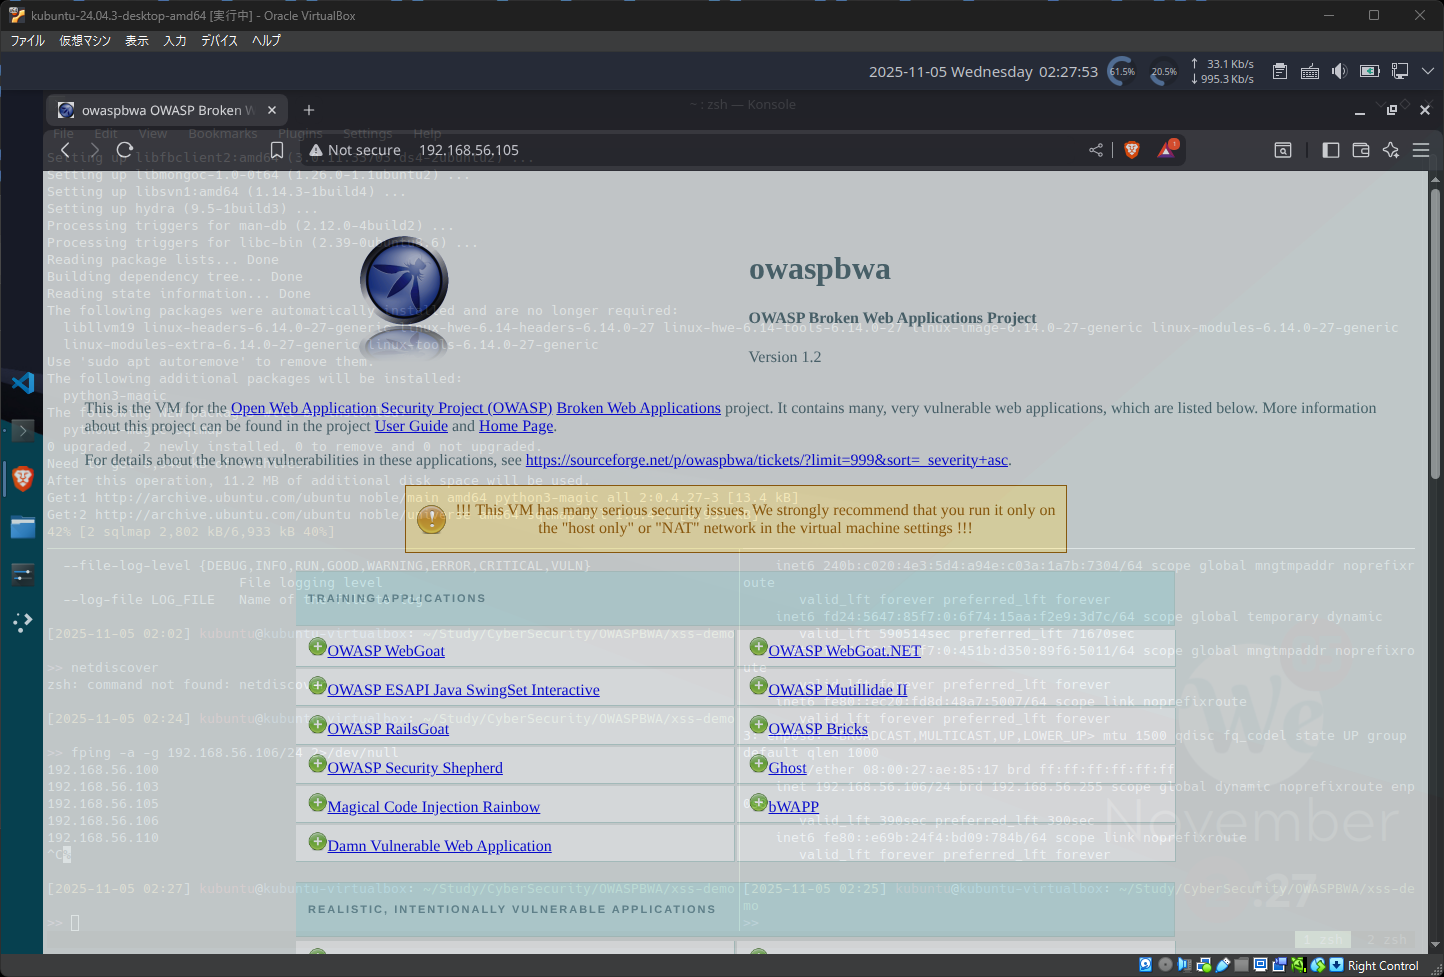Viewport: 1444px width, 977px height.
Task: Expand OWASP Security Shepherd plus icon
Action: (x=317, y=764)
